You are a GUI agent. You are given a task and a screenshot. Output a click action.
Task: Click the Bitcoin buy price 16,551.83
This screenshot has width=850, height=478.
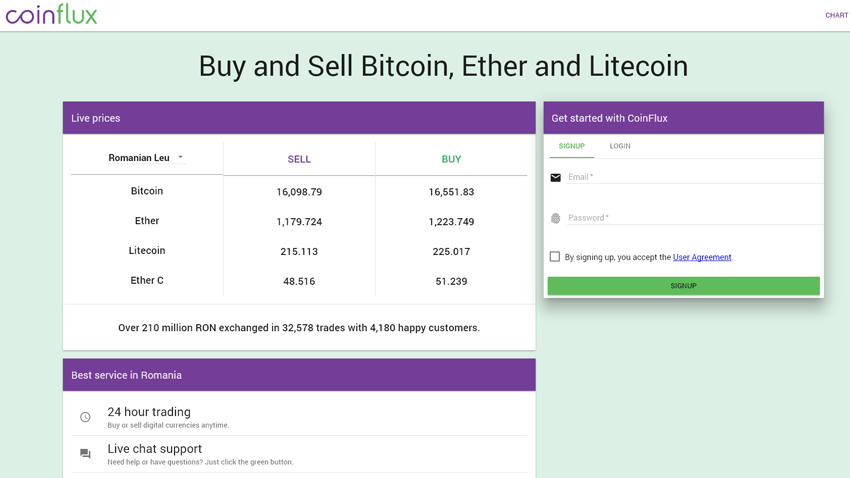click(451, 192)
